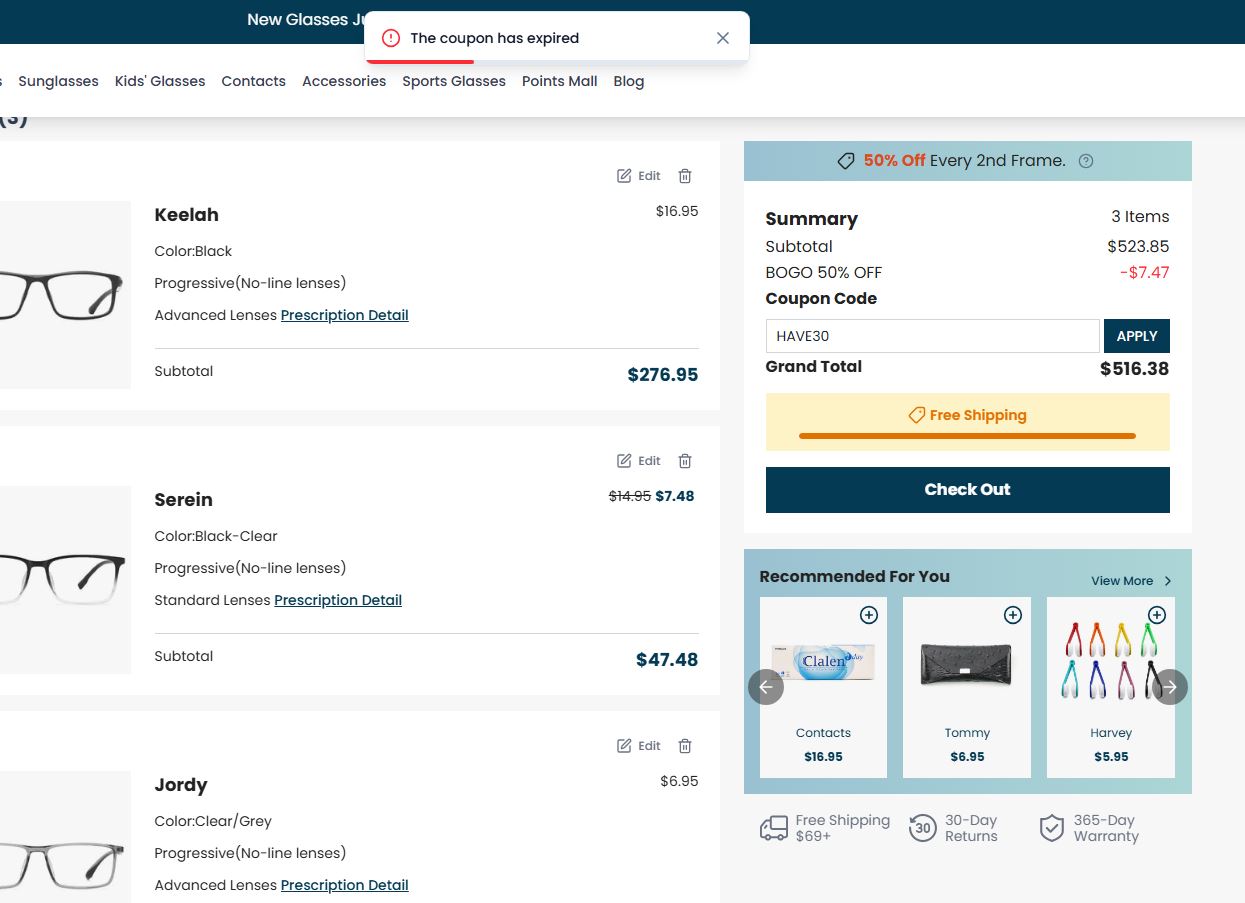Image resolution: width=1245 pixels, height=903 pixels.
Task: Open the Accessories menu
Action: pyautogui.click(x=344, y=81)
